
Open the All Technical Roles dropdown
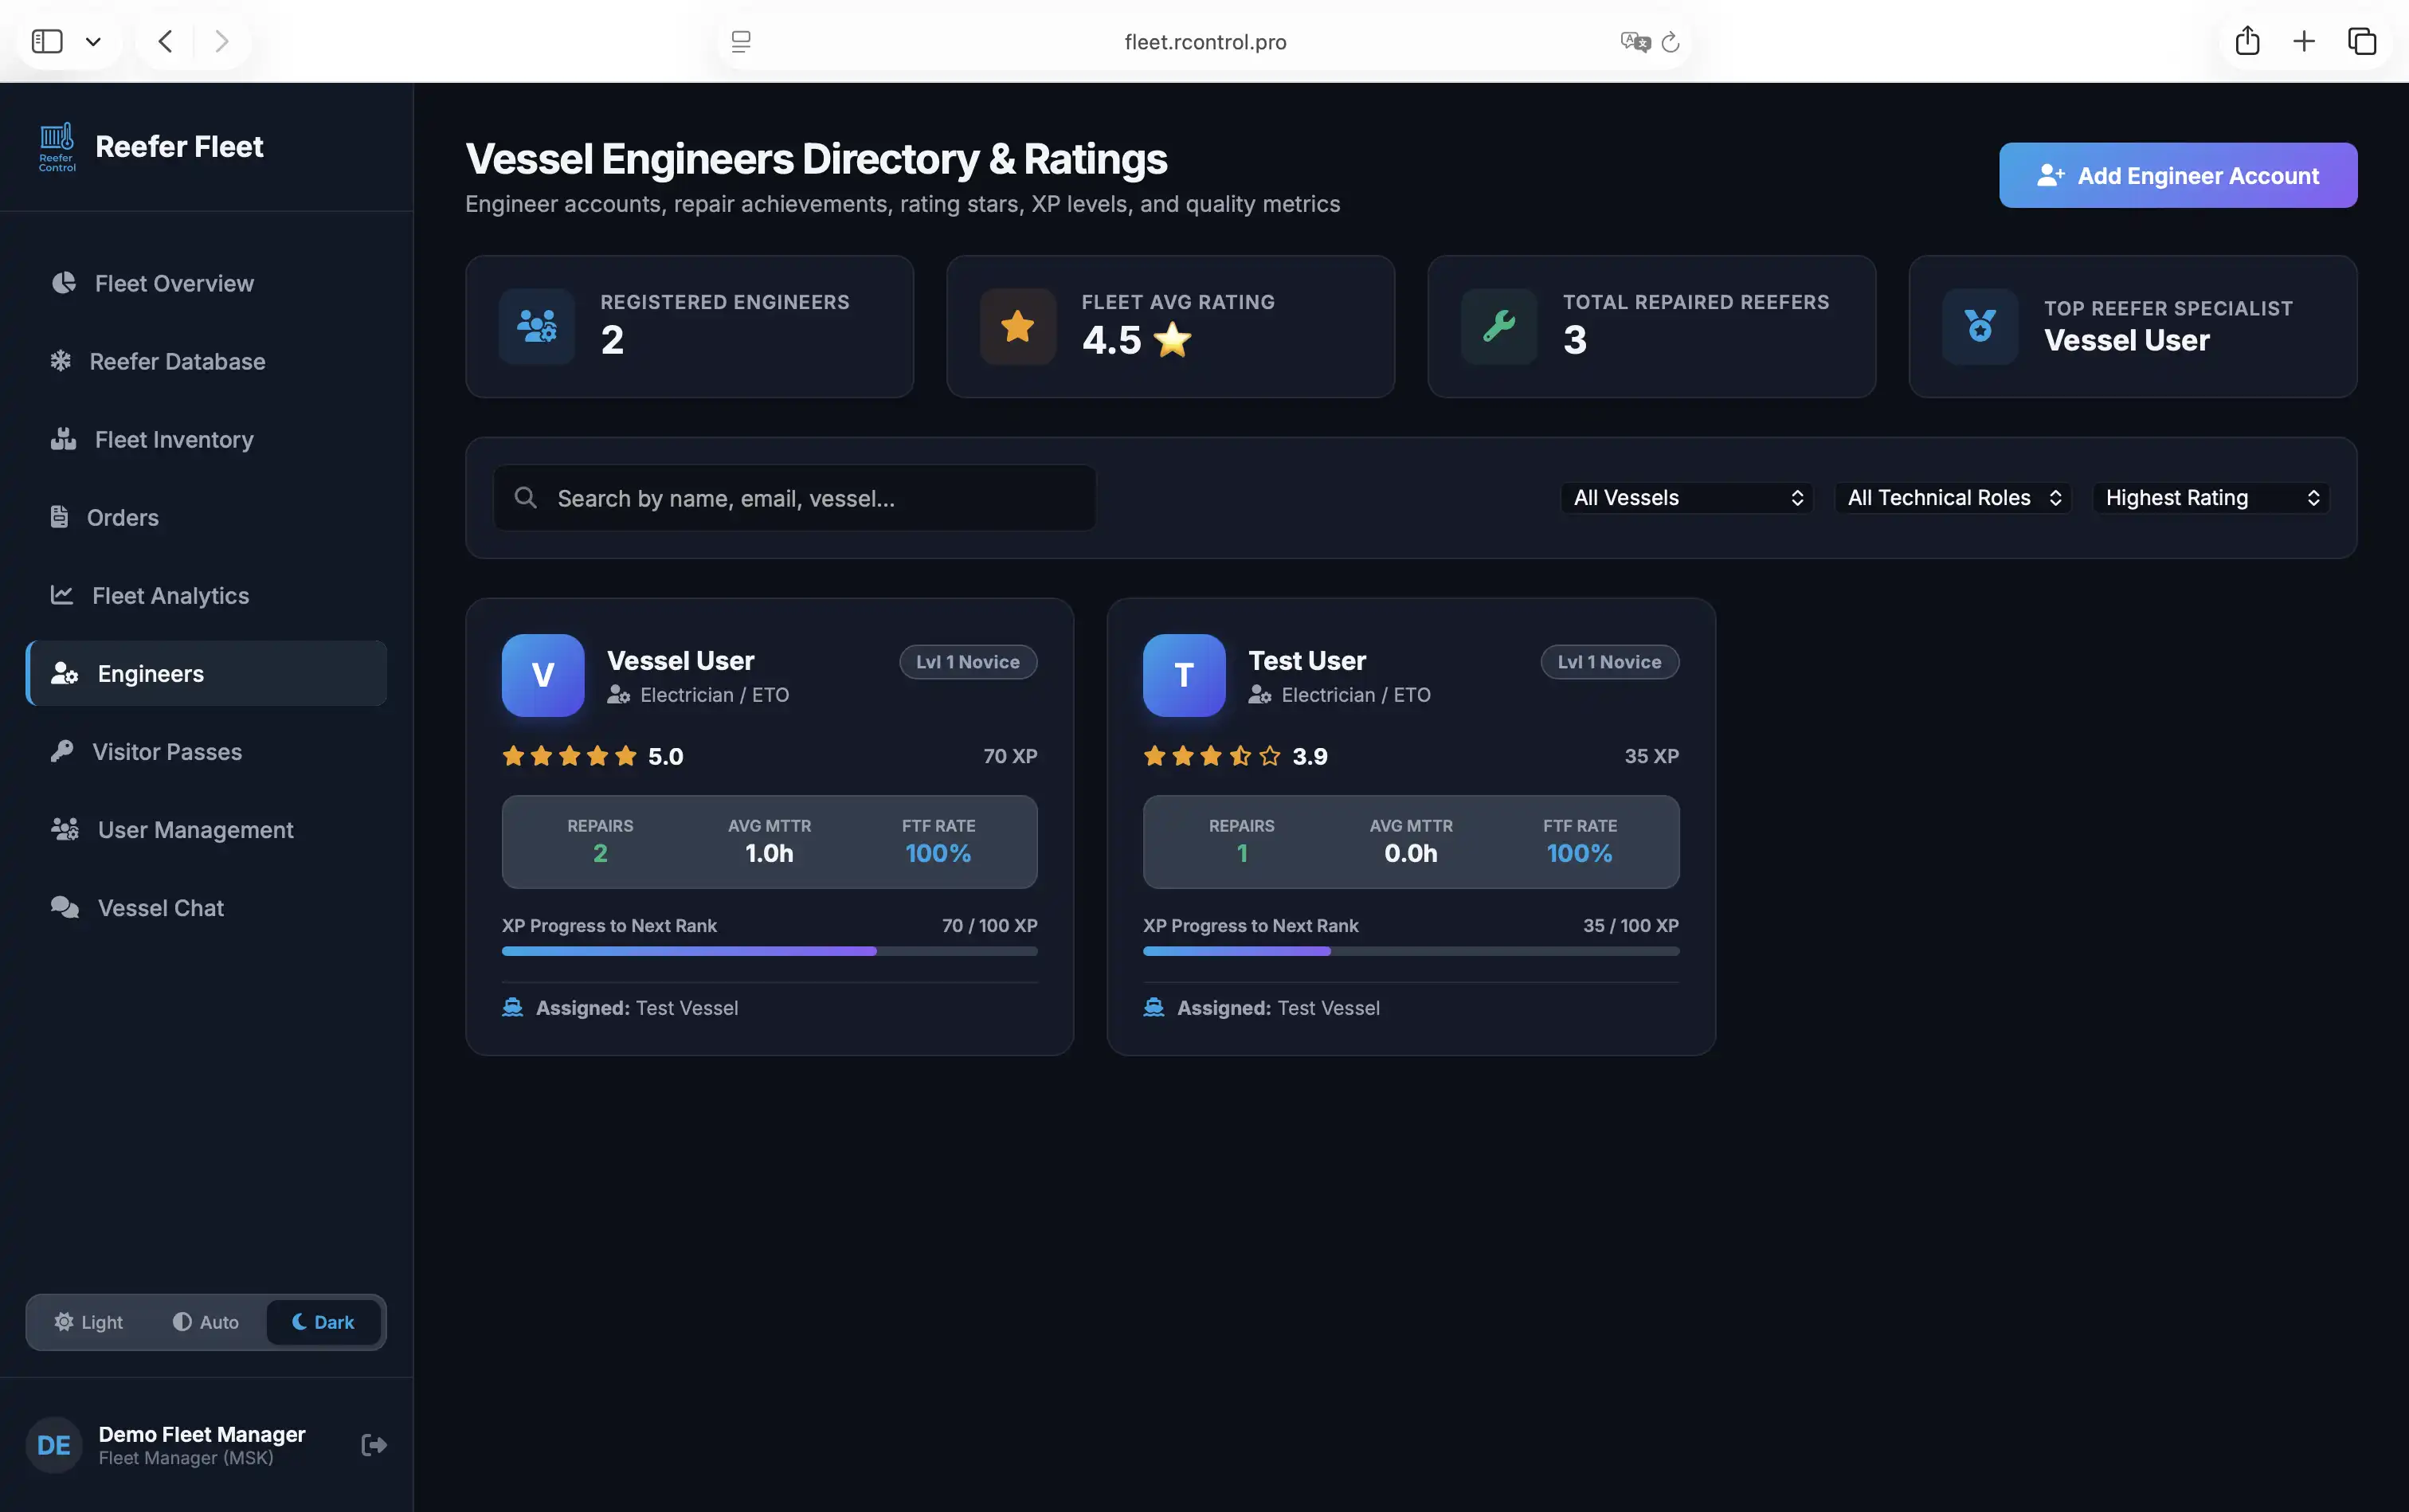point(1953,498)
